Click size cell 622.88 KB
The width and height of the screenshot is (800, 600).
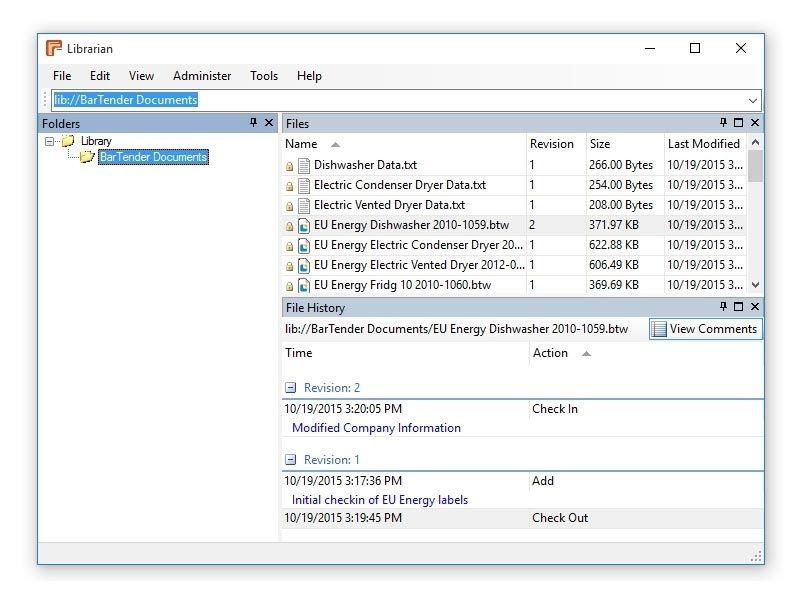click(614, 245)
